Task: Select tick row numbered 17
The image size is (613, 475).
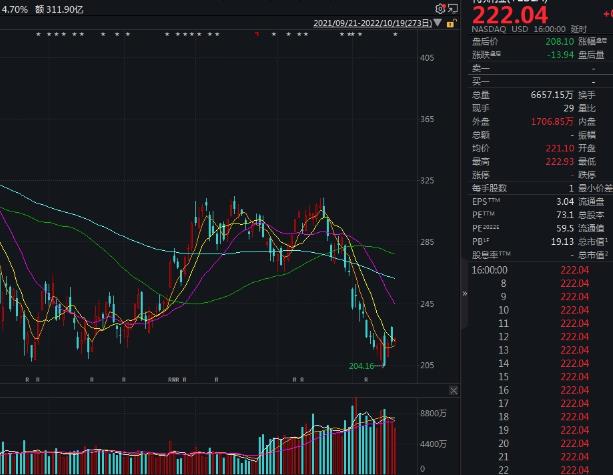Action: pyautogui.click(x=540, y=403)
